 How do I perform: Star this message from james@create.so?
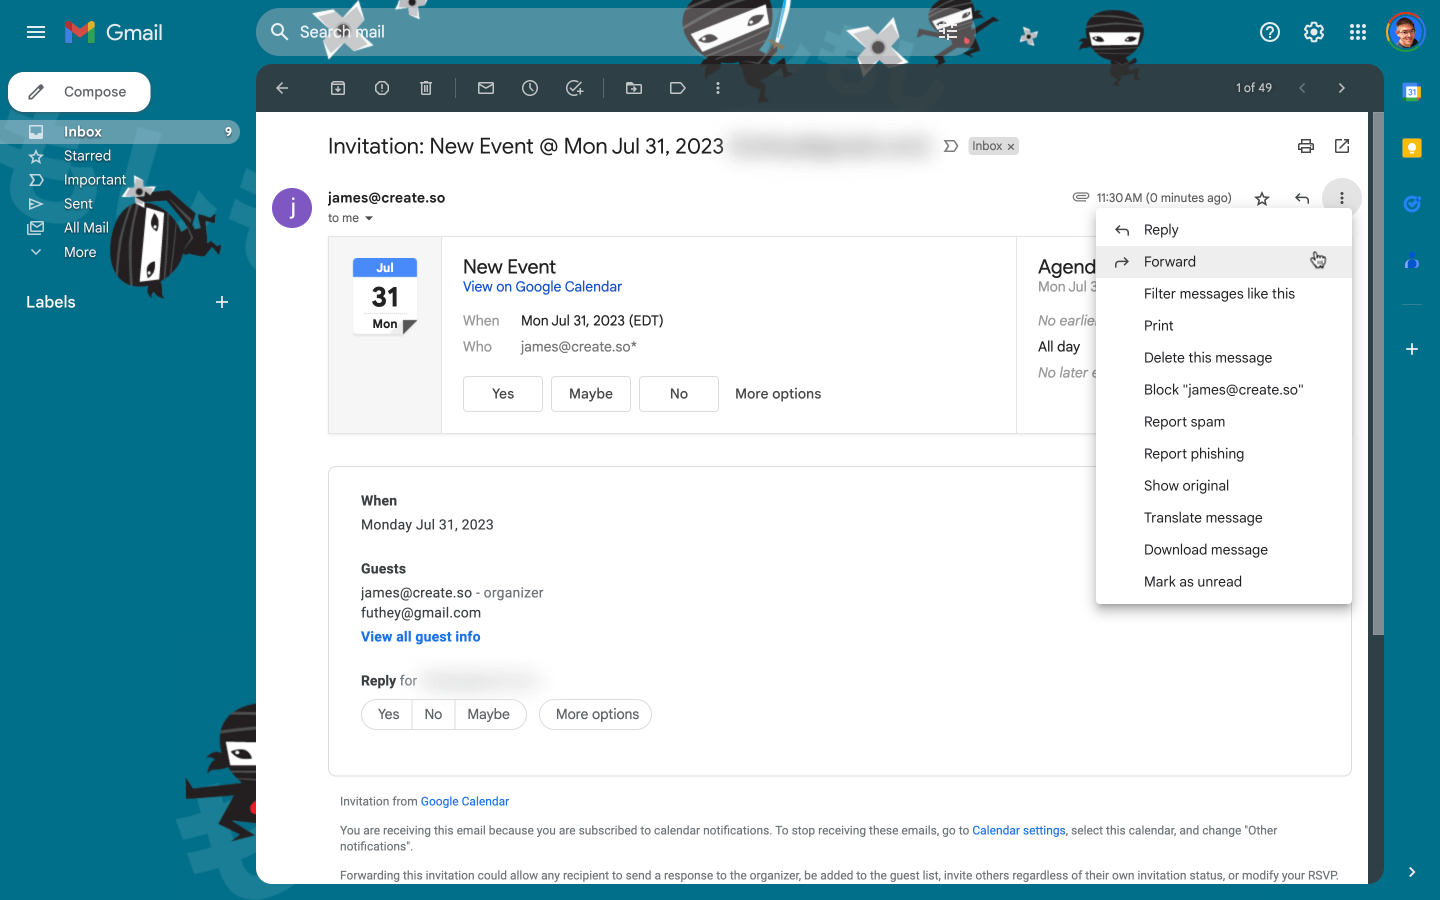click(1262, 198)
